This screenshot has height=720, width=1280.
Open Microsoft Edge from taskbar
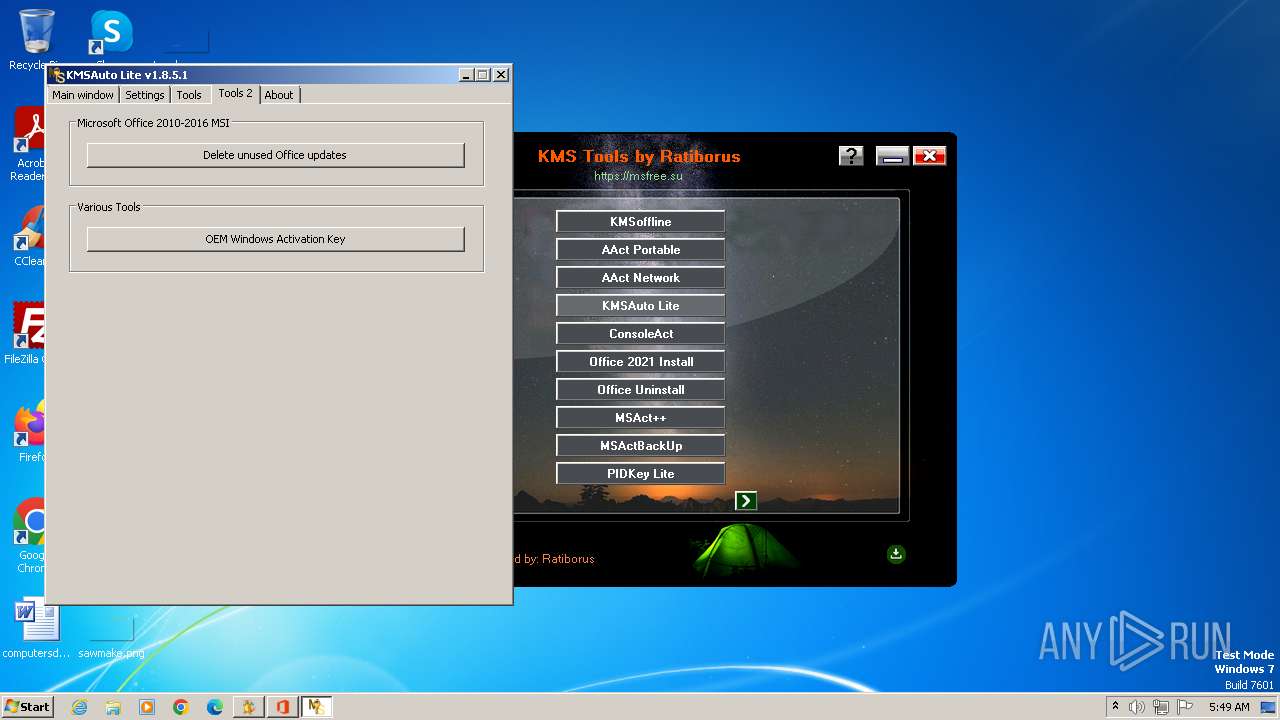coord(215,707)
